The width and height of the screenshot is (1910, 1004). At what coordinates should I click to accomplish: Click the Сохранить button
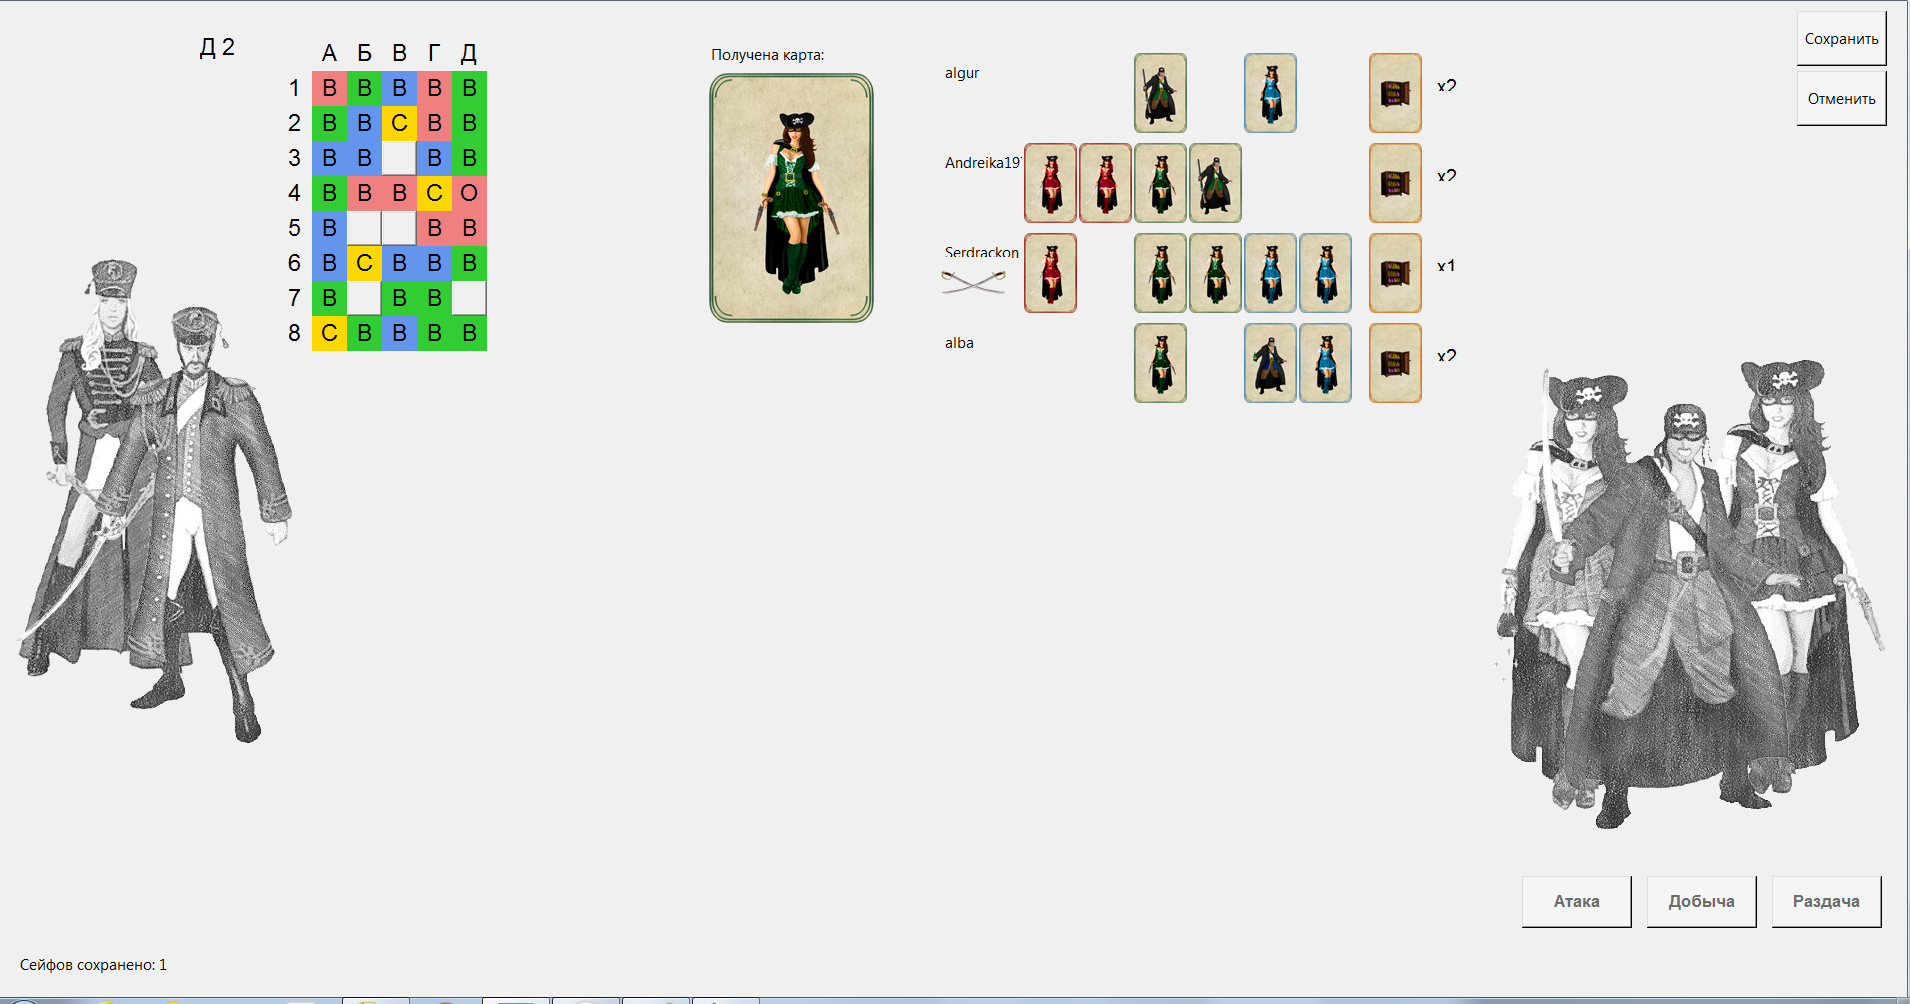[x=1841, y=39]
